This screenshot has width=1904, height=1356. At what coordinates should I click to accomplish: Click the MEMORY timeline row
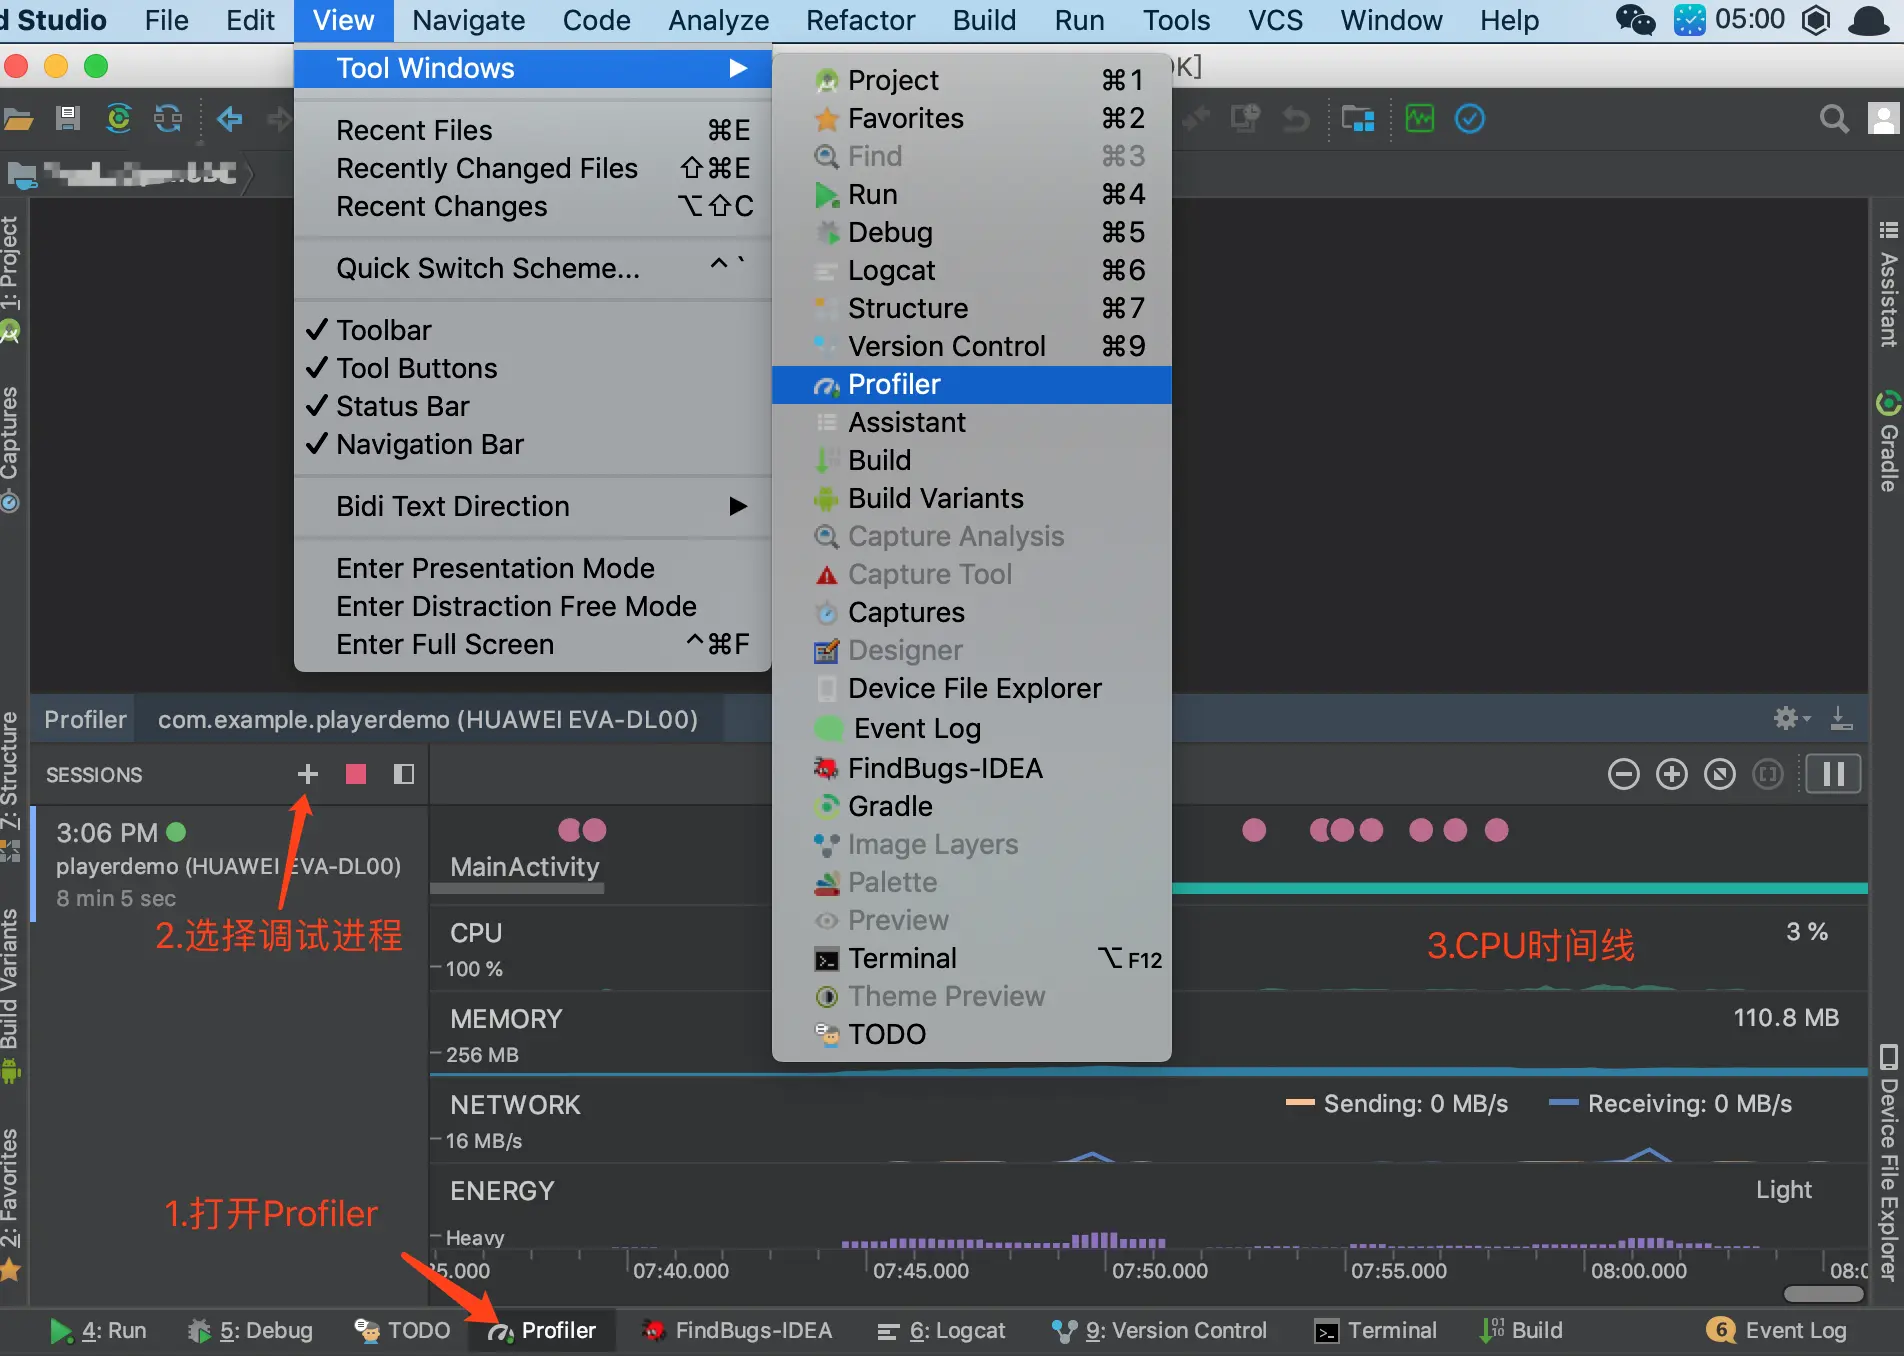point(1148,1034)
